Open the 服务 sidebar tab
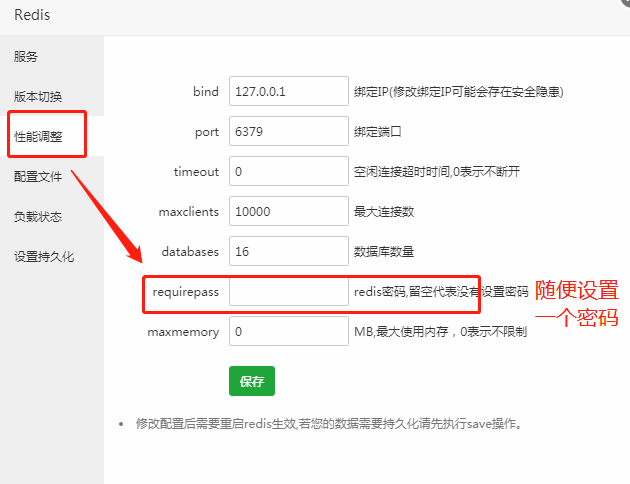Image resolution: width=630 pixels, height=484 pixels. click(x=26, y=56)
